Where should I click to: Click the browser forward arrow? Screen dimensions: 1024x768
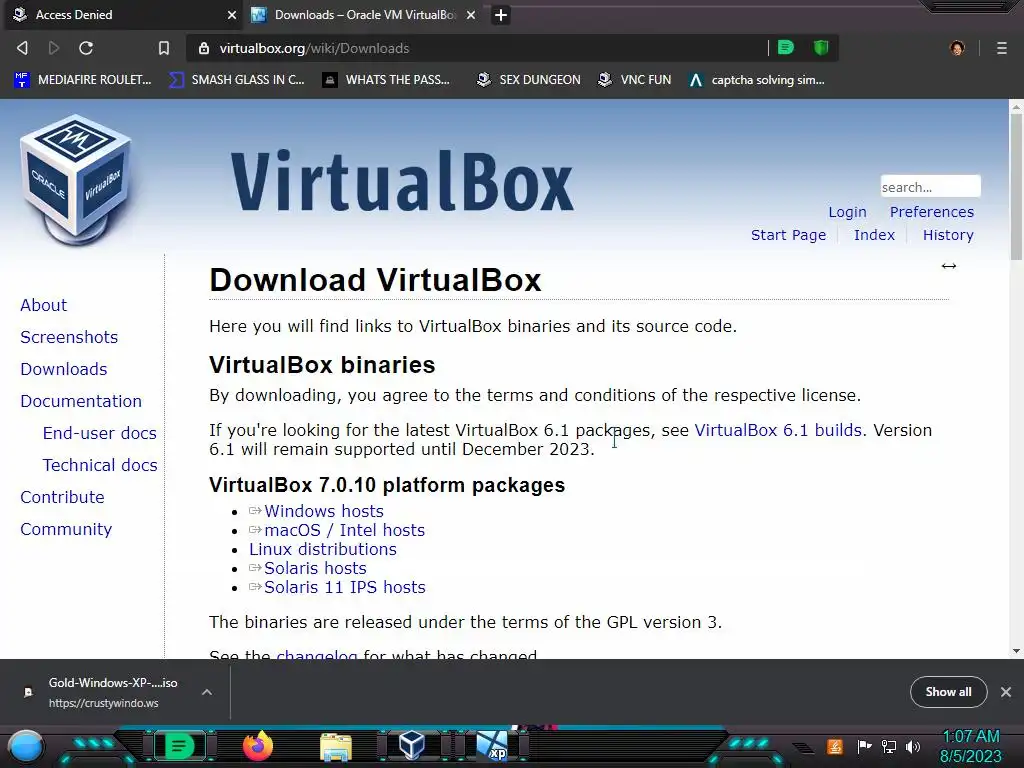pos(54,48)
